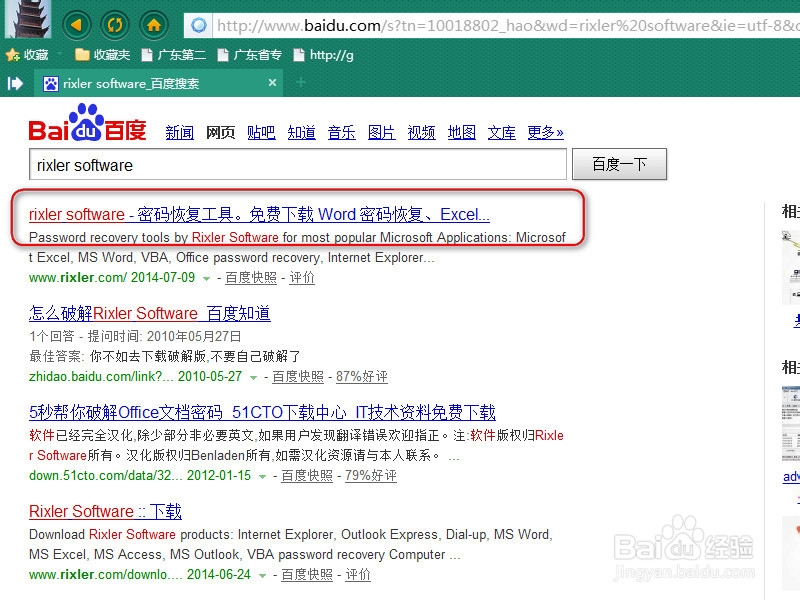Viewport: 800px width, 600px height.
Task: Click the Baidu logo
Action: click(87, 122)
